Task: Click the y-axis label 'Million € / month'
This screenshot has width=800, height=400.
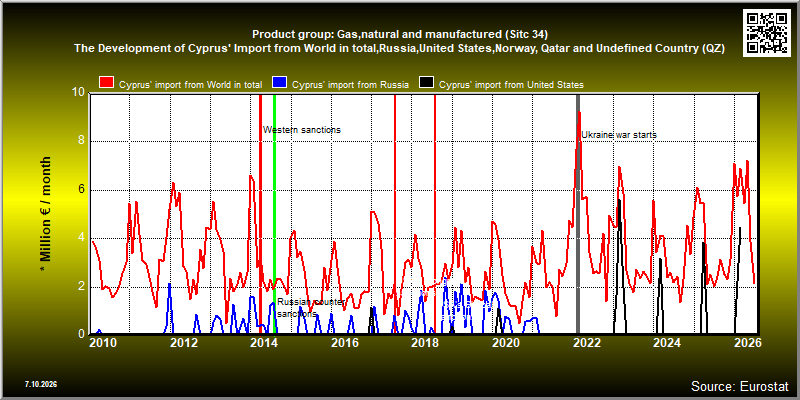Action: click(x=46, y=215)
